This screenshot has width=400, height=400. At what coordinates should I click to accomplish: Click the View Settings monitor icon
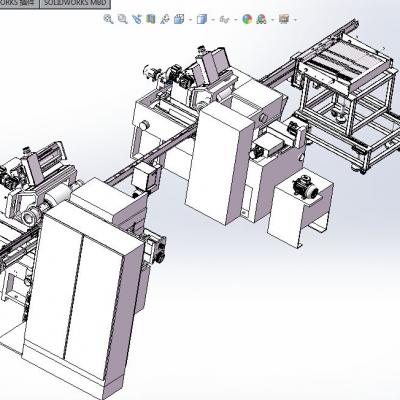point(284,19)
